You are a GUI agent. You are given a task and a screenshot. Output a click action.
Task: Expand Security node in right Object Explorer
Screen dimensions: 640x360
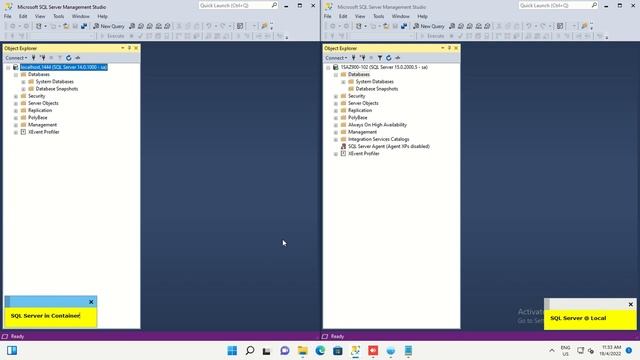(336, 96)
